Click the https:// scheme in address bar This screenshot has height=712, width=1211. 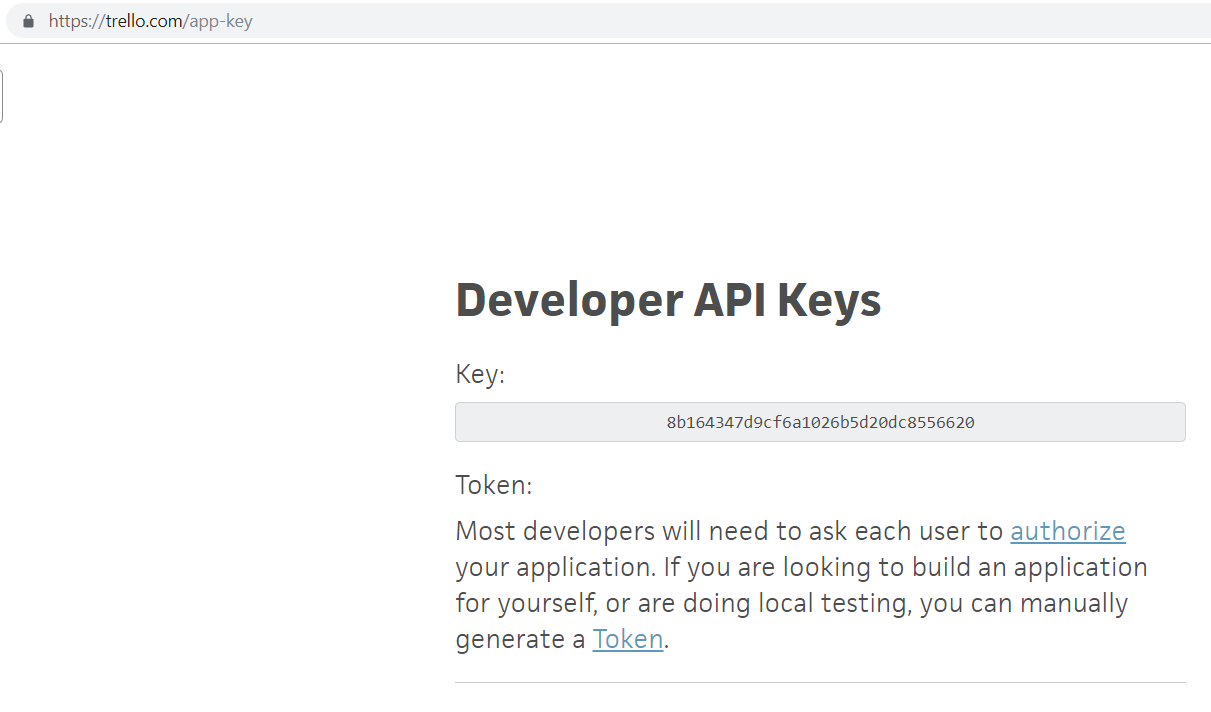point(76,21)
